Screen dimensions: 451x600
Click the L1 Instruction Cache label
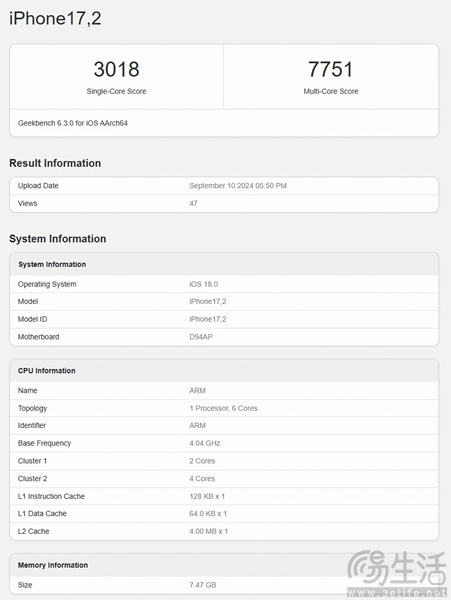tap(51, 496)
